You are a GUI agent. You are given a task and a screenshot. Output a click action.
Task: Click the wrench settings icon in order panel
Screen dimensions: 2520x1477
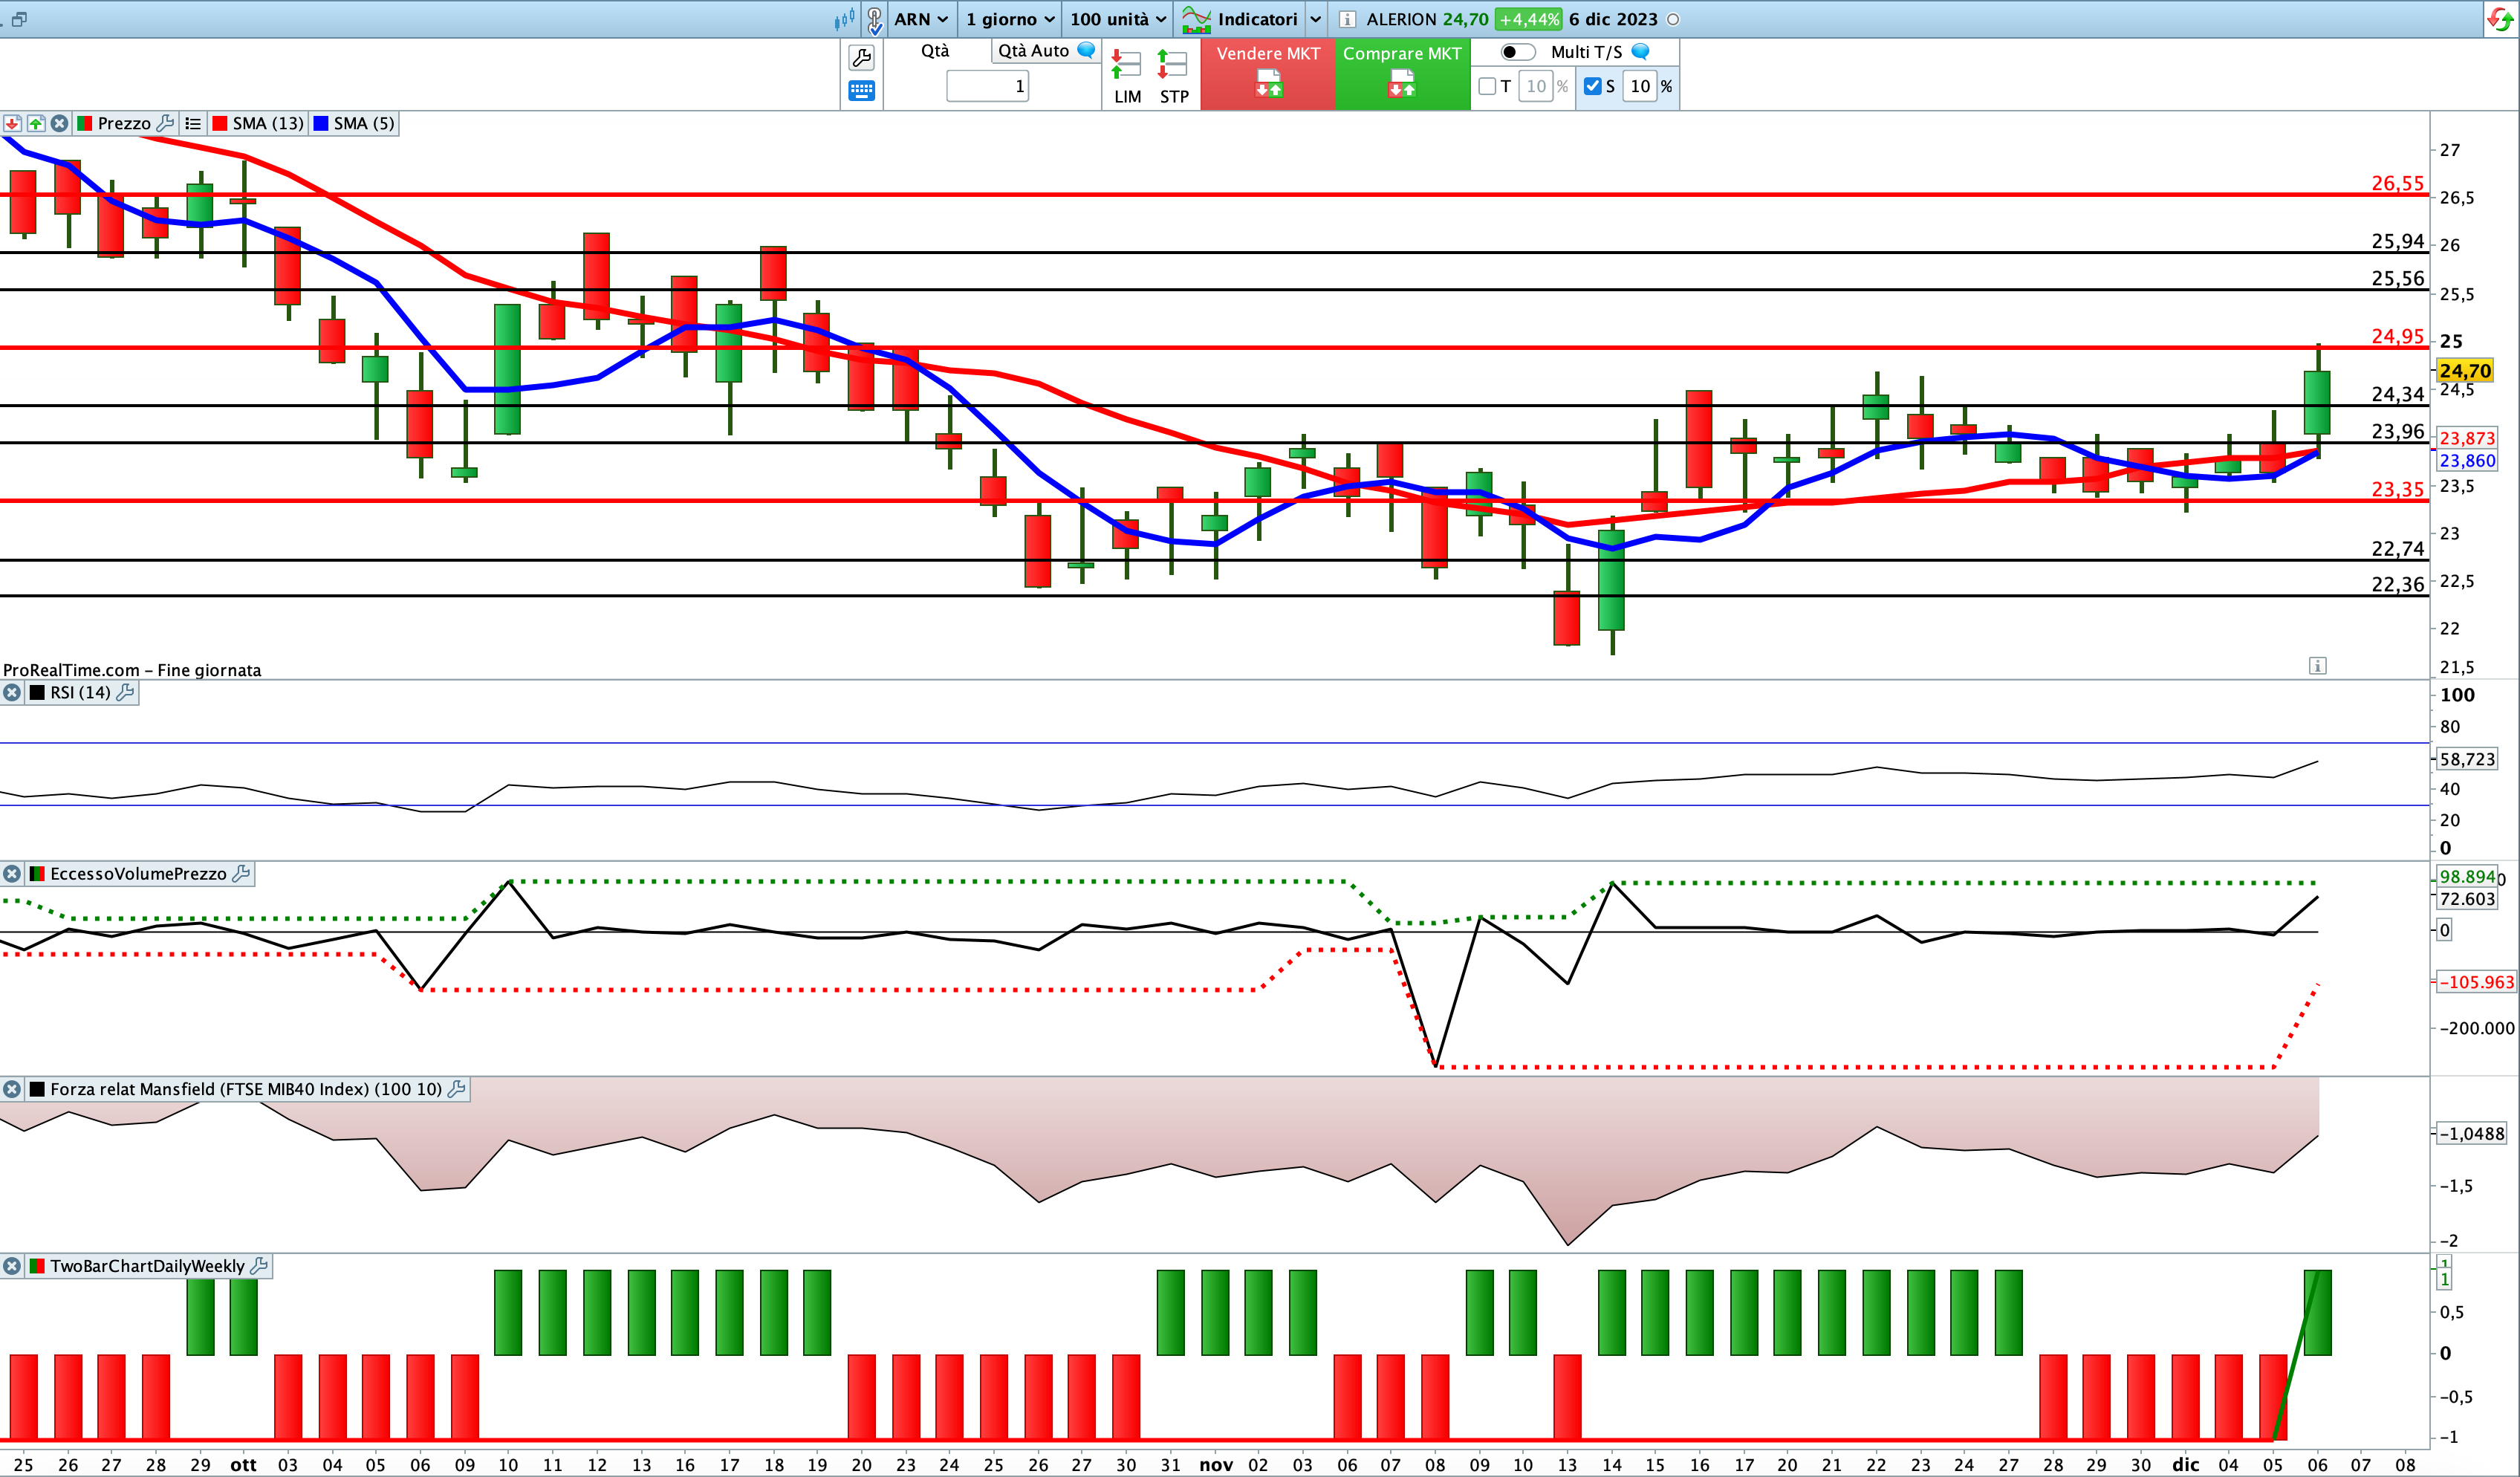click(861, 57)
